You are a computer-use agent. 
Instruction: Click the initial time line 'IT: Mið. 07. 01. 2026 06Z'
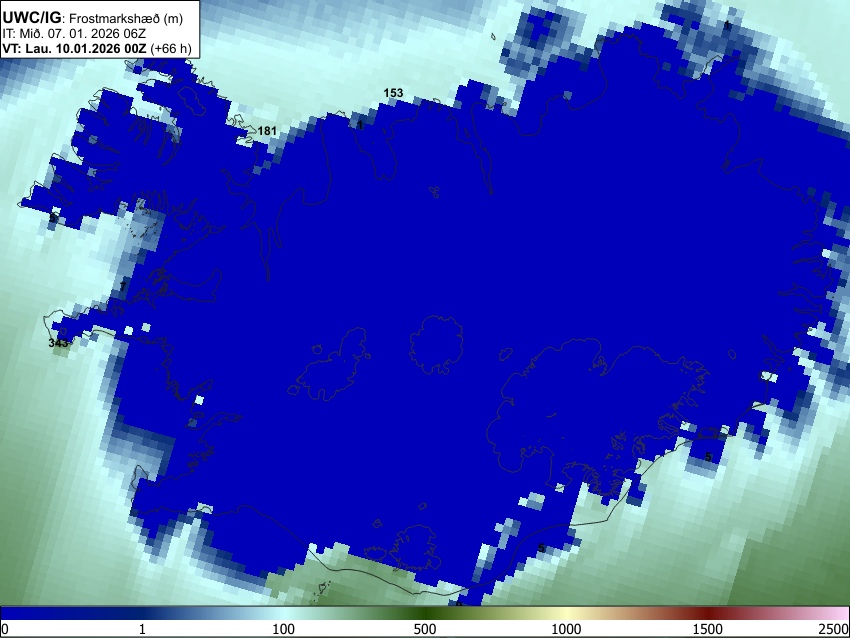click(74, 34)
